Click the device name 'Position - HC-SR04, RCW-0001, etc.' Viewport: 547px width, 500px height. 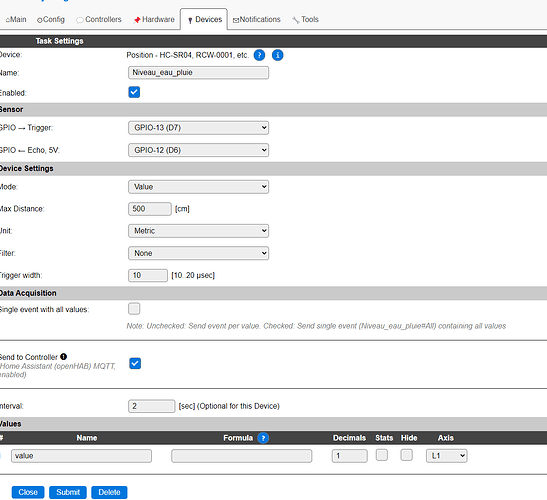click(x=188, y=55)
